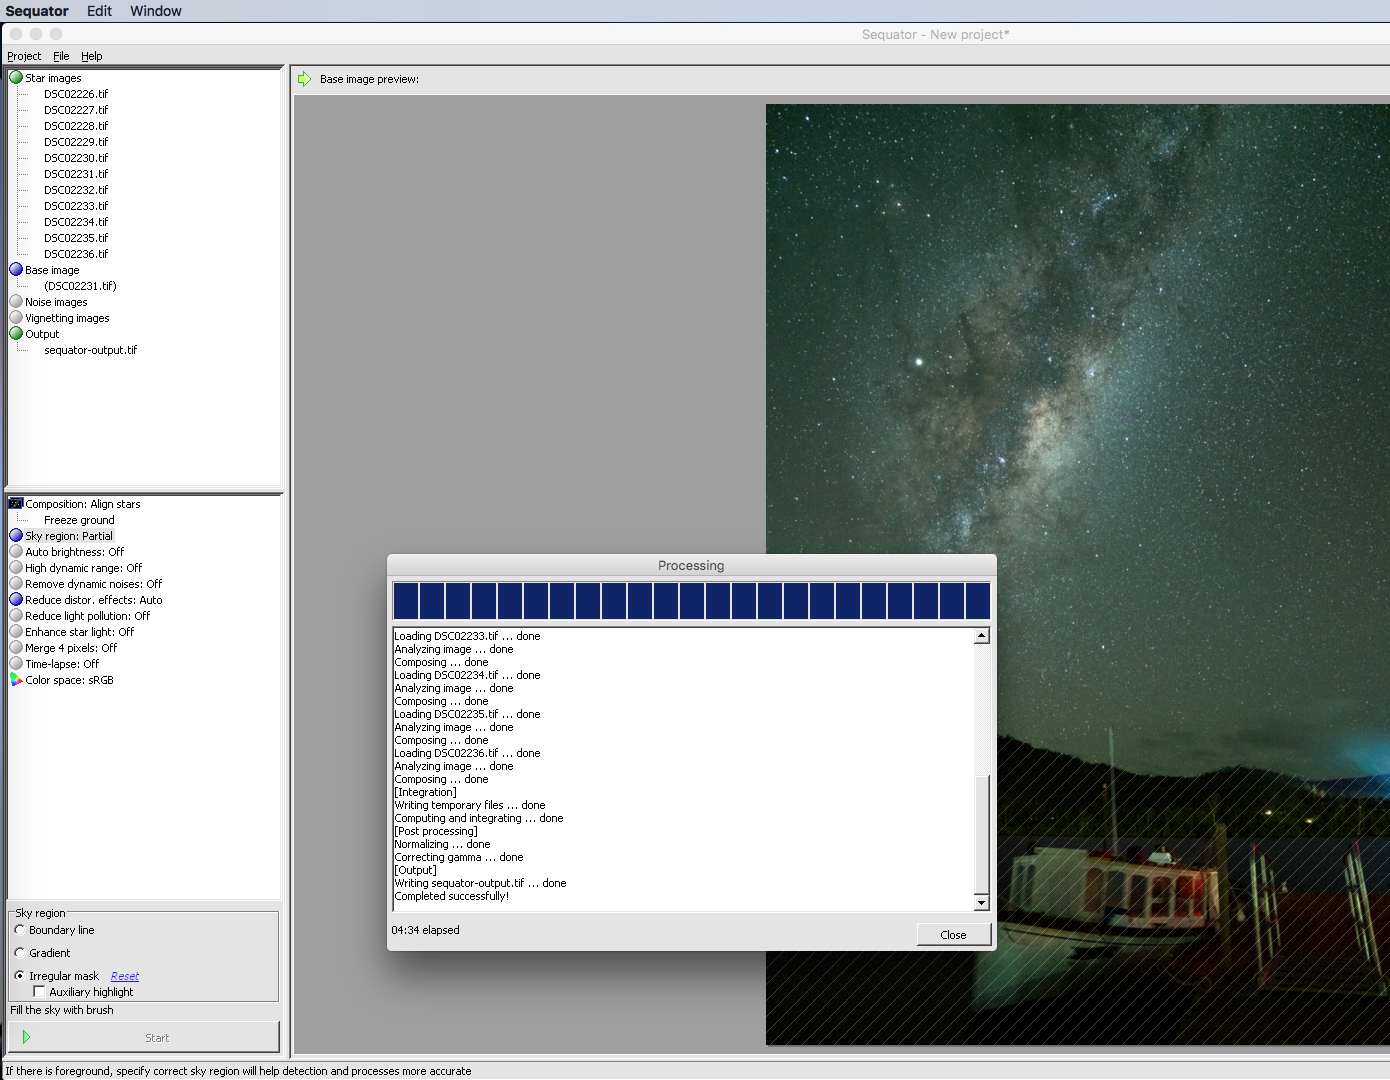
Task: Open the Project menu
Action: (x=24, y=56)
